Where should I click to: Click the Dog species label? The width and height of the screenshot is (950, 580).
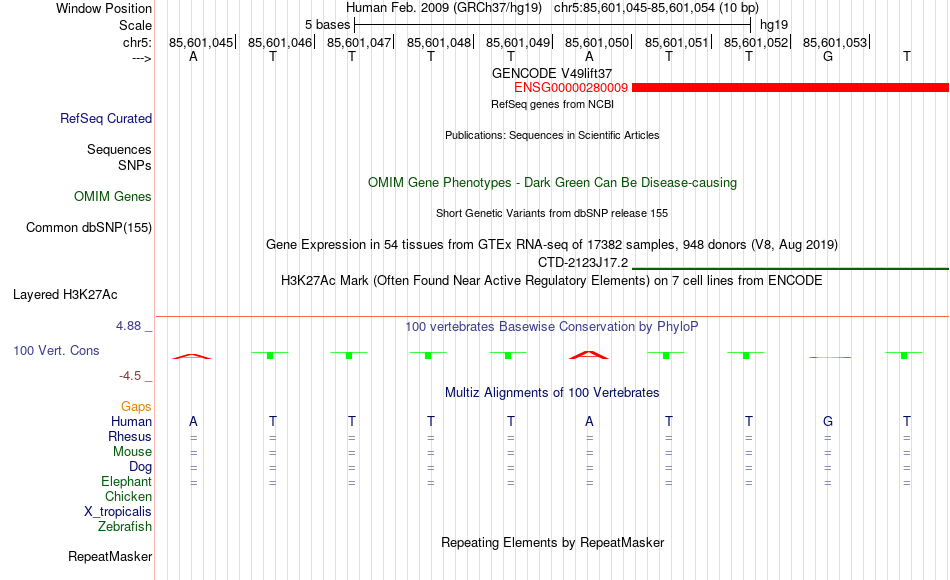[141, 467]
